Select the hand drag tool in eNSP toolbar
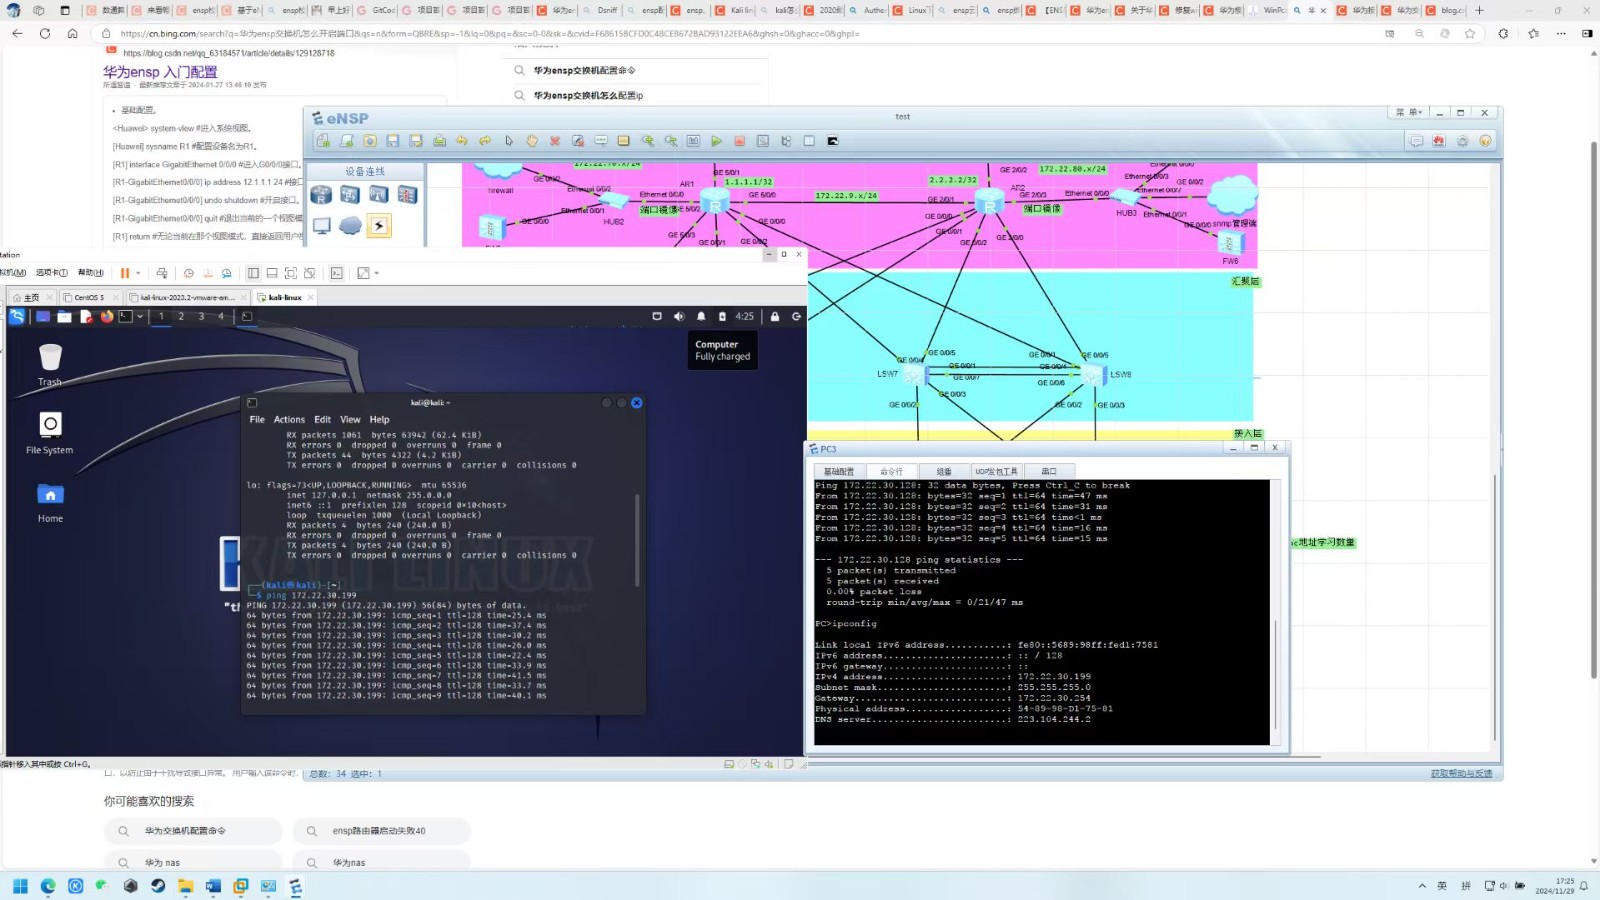This screenshot has height=900, width=1600. 532,141
